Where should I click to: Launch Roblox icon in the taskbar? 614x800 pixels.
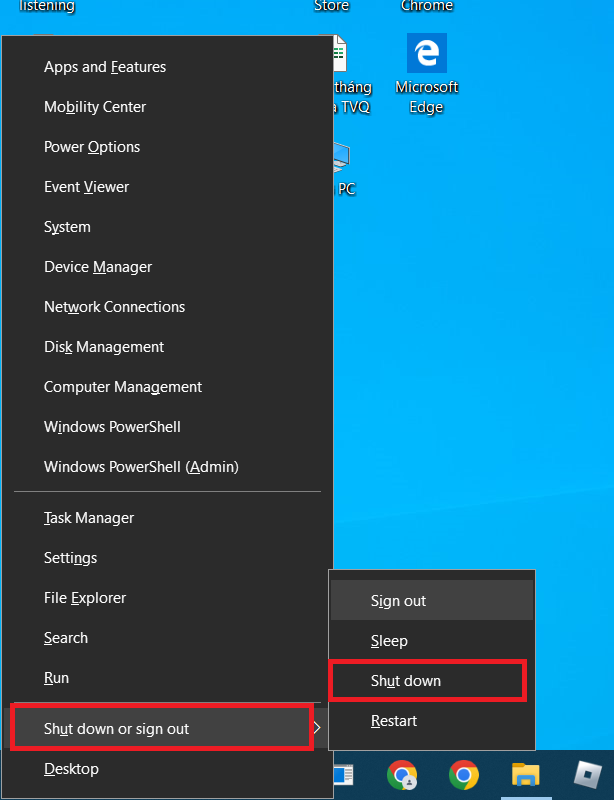587,774
